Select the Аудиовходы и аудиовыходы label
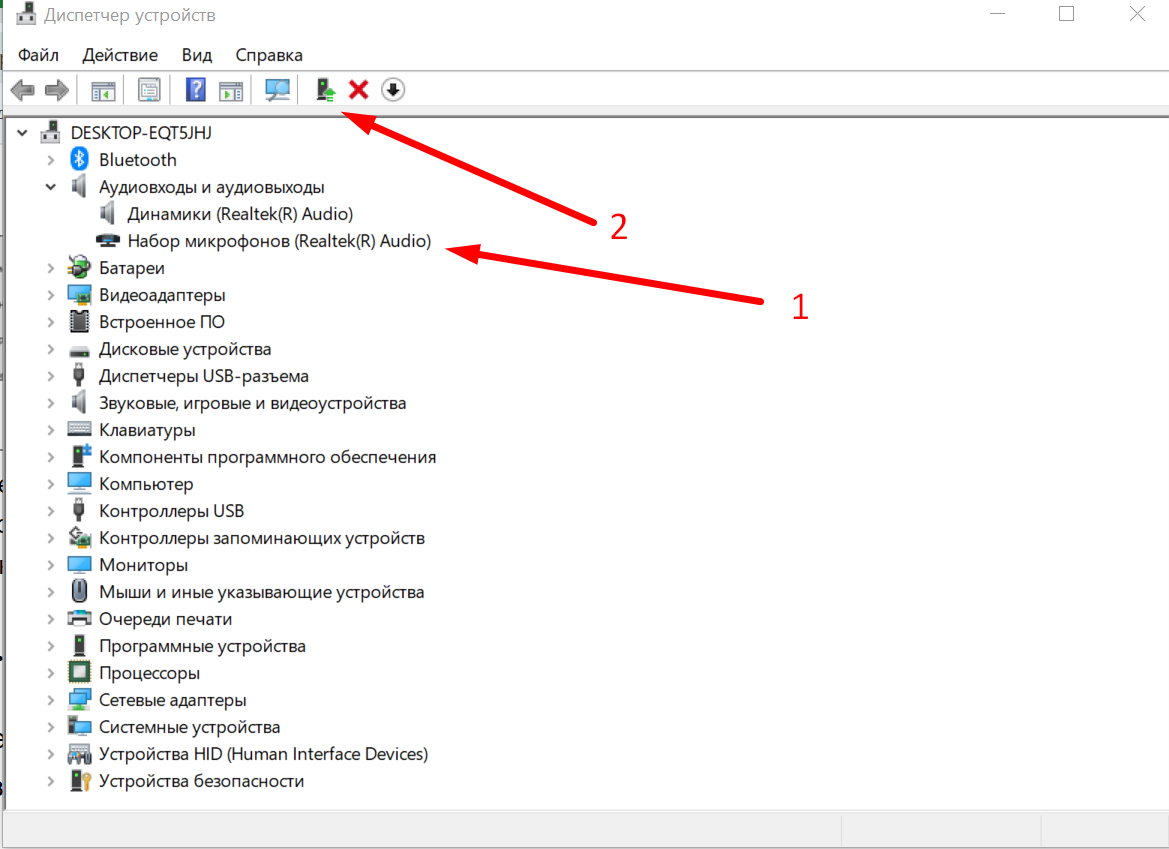This screenshot has width=1169, height=849. point(212,187)
